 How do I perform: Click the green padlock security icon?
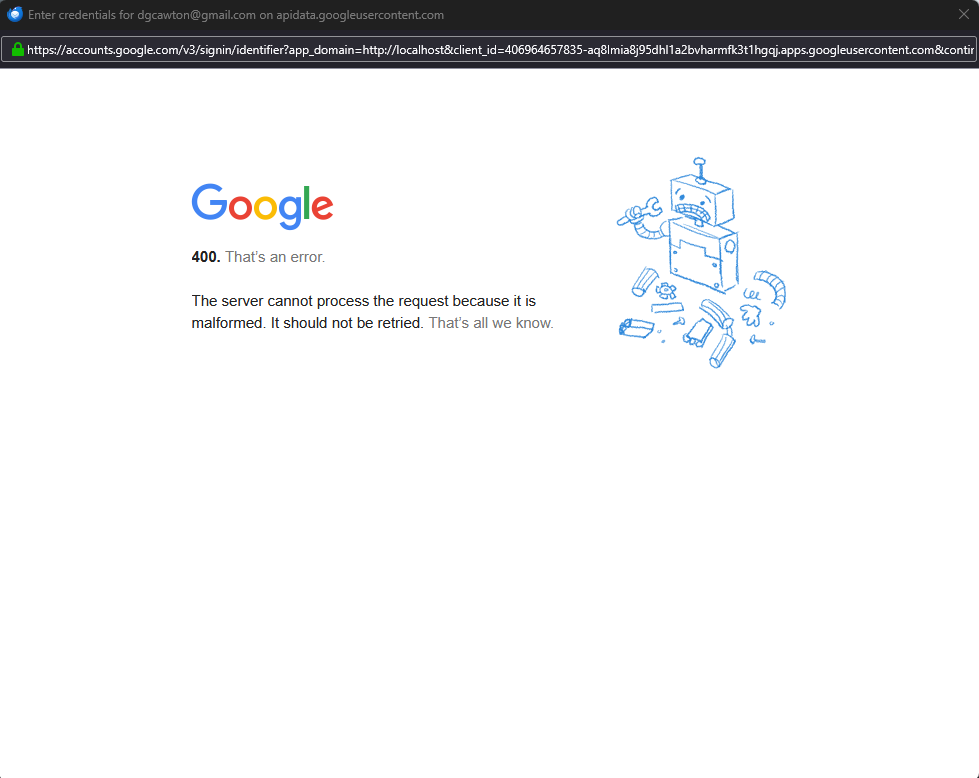17,49
